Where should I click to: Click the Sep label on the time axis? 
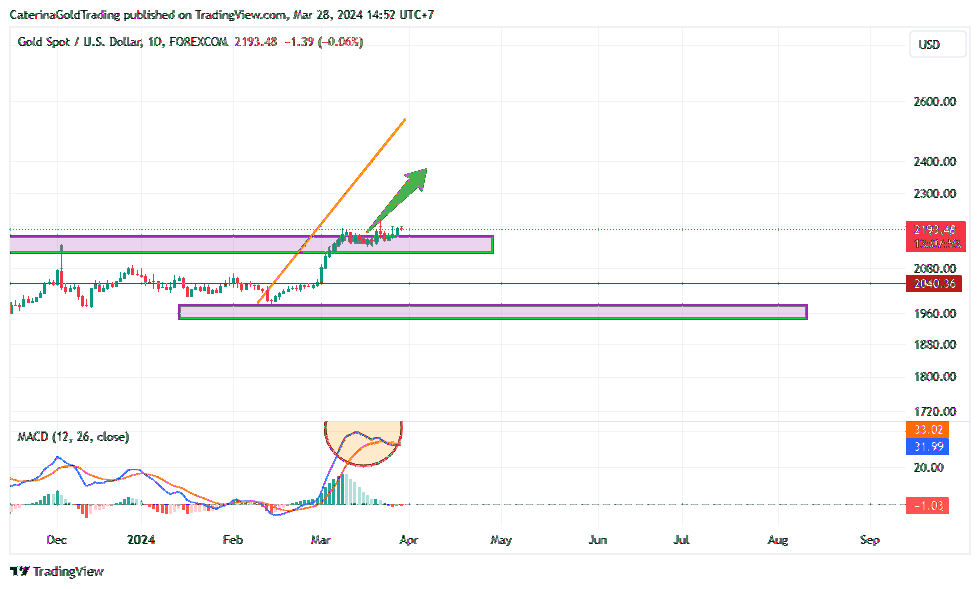coord(870,540)
